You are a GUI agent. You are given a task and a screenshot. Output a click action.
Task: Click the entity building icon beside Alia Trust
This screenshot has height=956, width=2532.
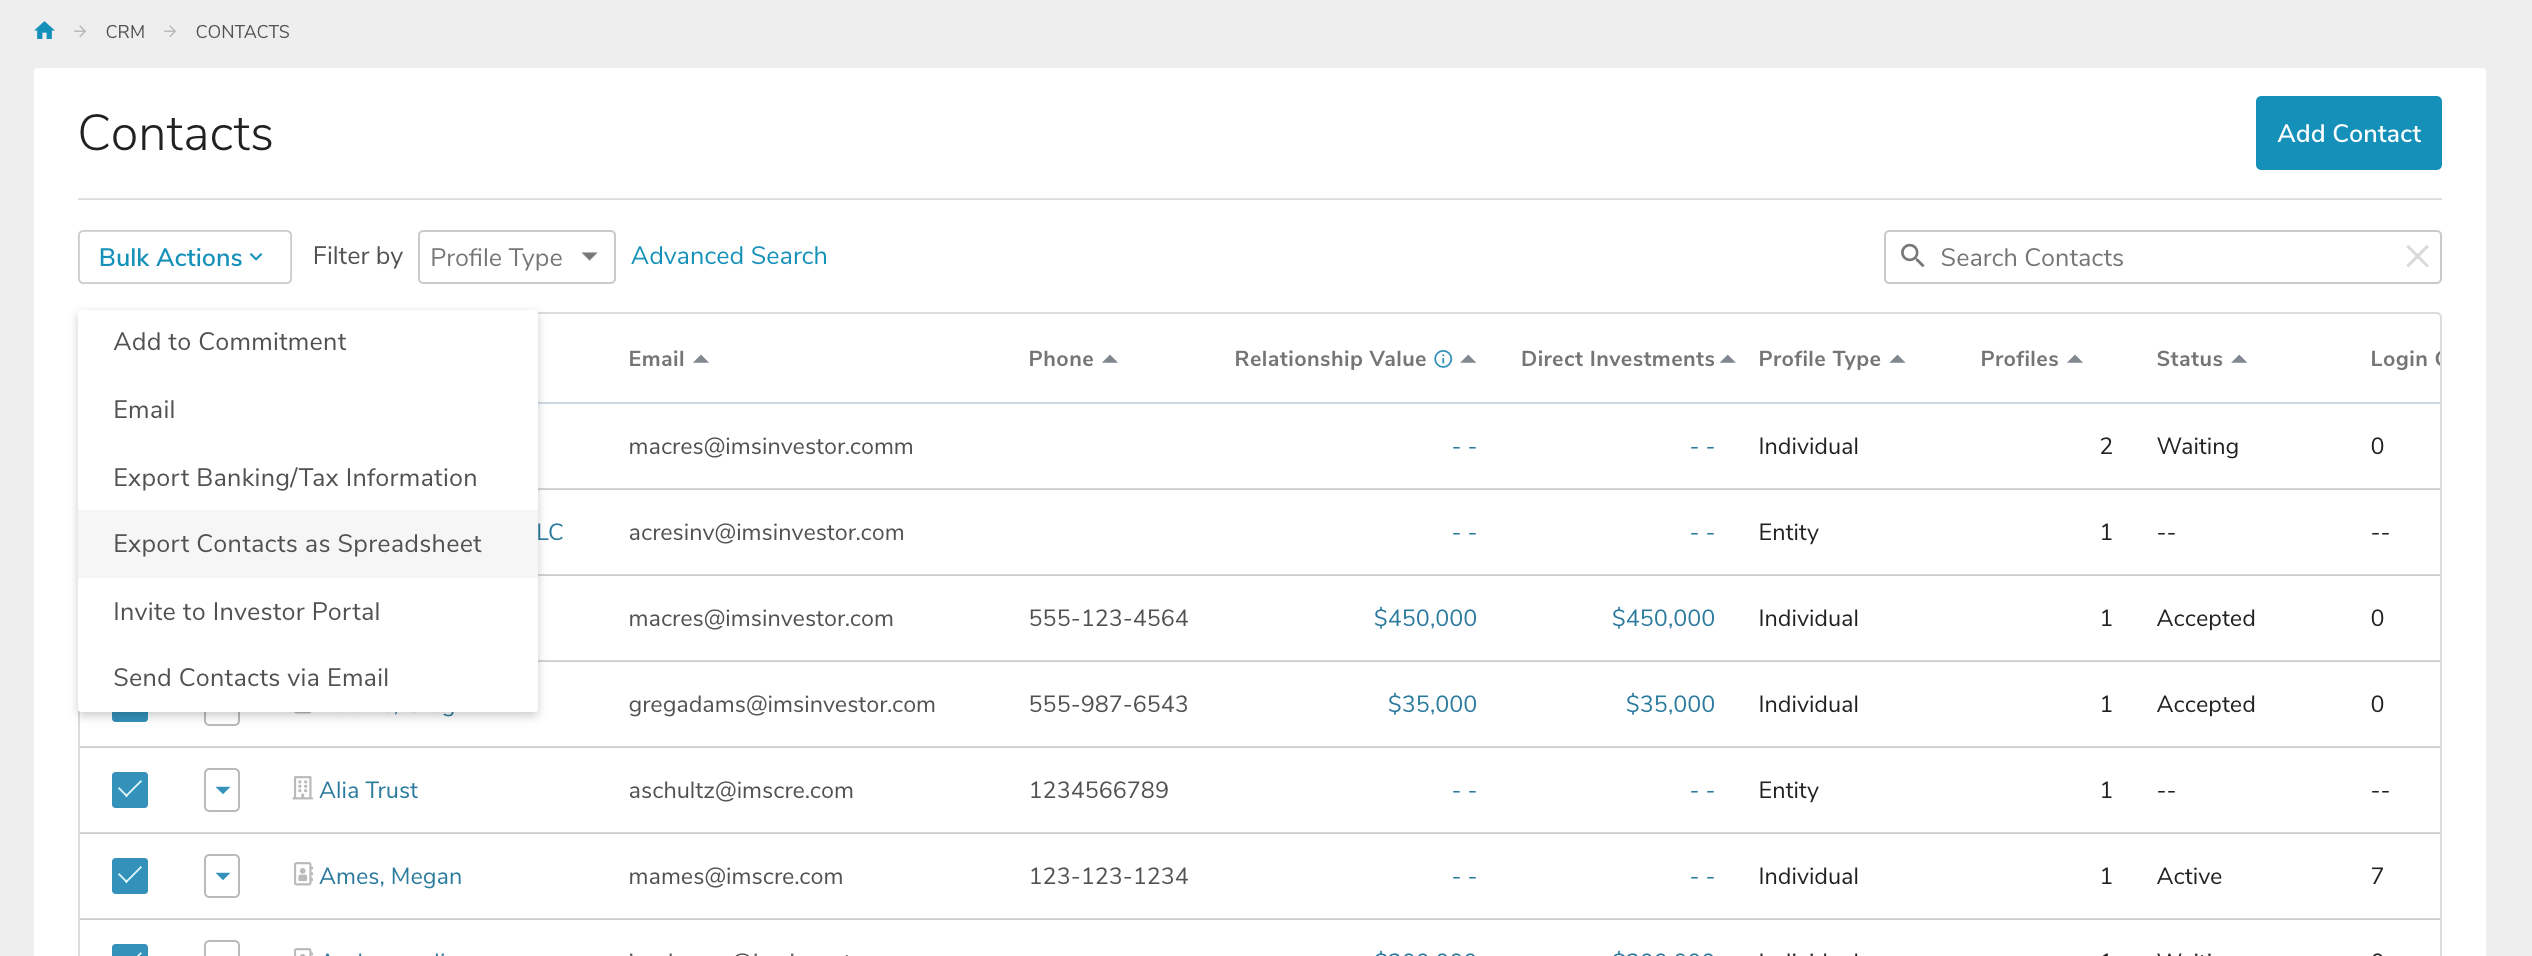303,789
